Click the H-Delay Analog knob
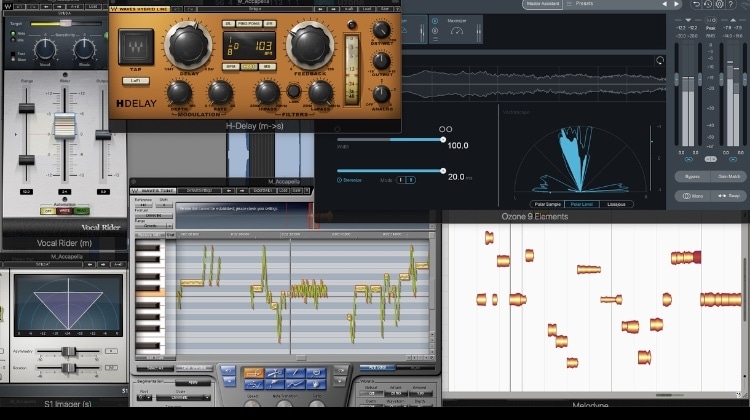The width and height of the screenshot is (750, 420). tap(381, 94)
